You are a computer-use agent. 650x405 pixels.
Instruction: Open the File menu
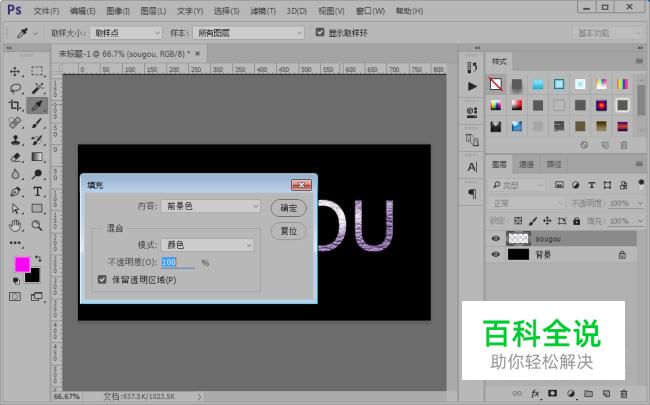tap(46, 11)
